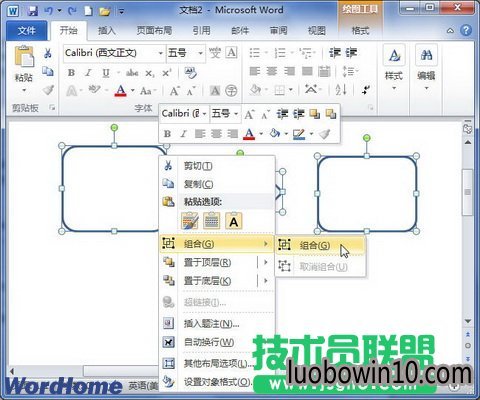480x400 pixels.
Task: Apply red font color in ribbon
Action: click(121, 90)
